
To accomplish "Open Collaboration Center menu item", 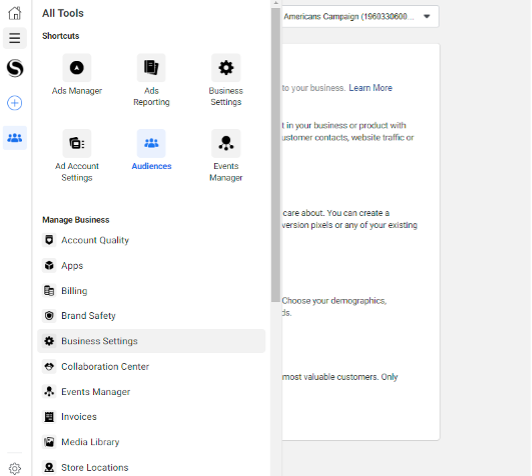I will click(151, 366).
